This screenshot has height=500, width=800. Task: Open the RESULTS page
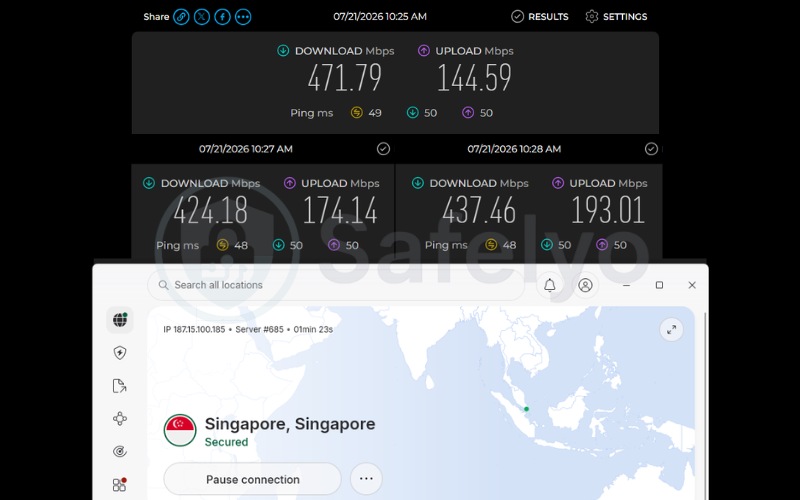tap(540, 17)
